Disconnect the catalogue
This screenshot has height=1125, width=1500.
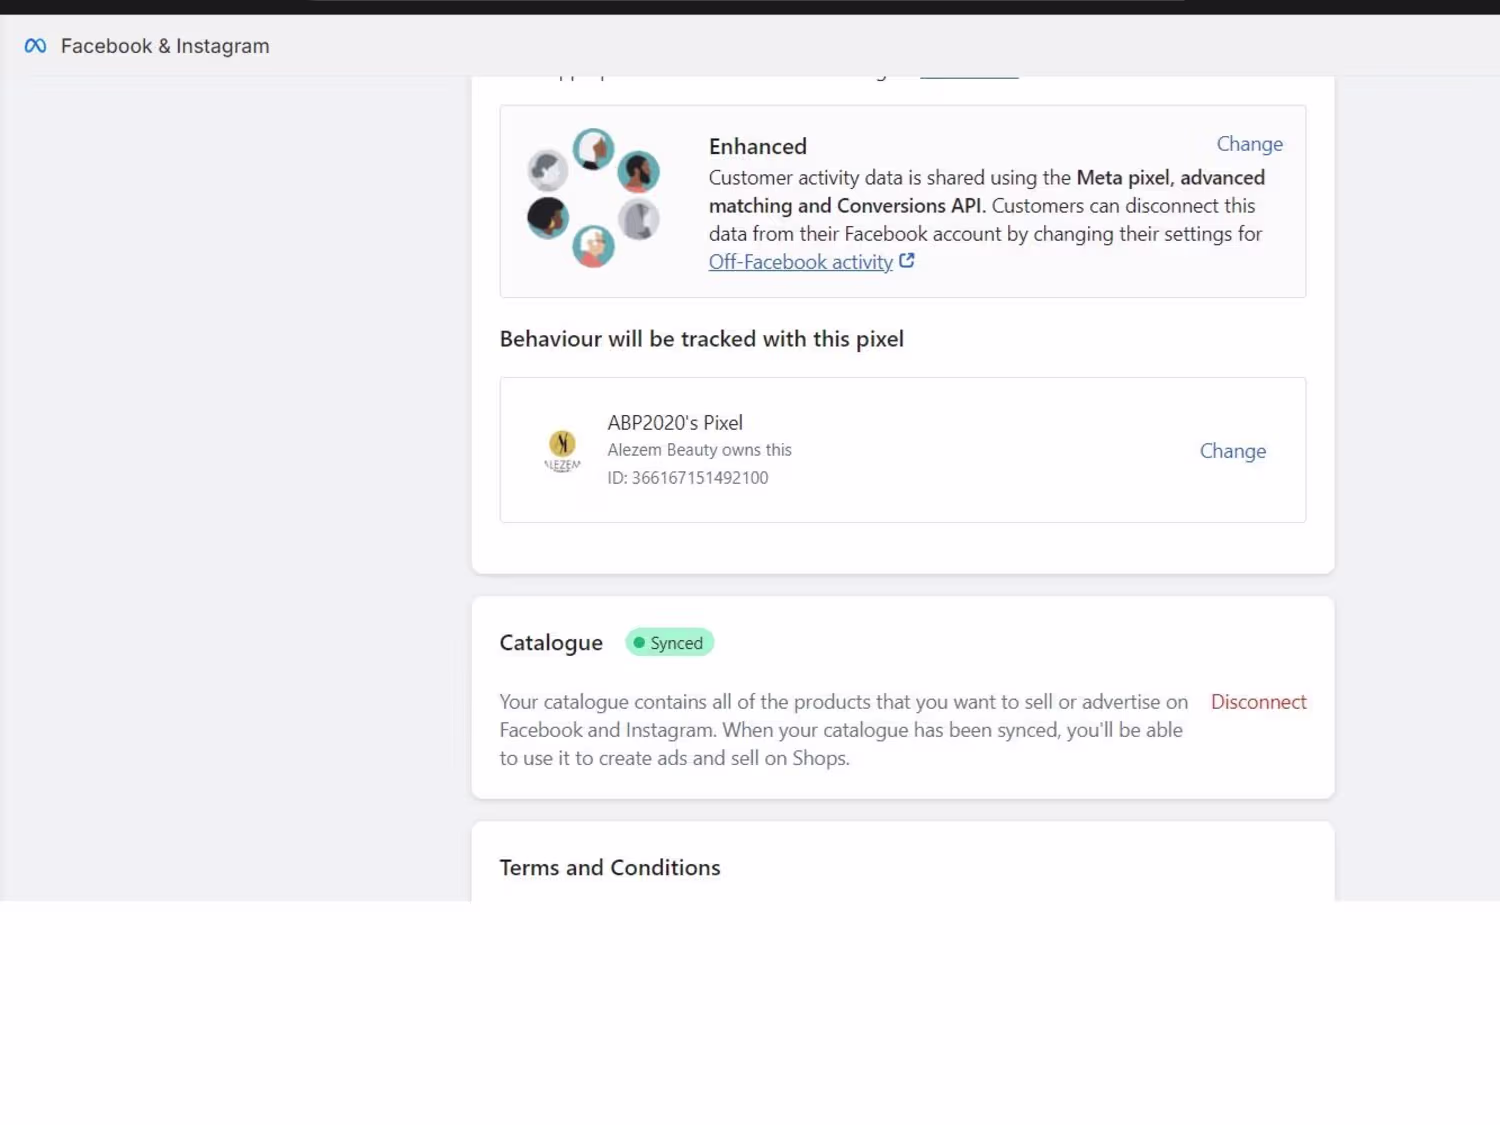coord(1258,702)
